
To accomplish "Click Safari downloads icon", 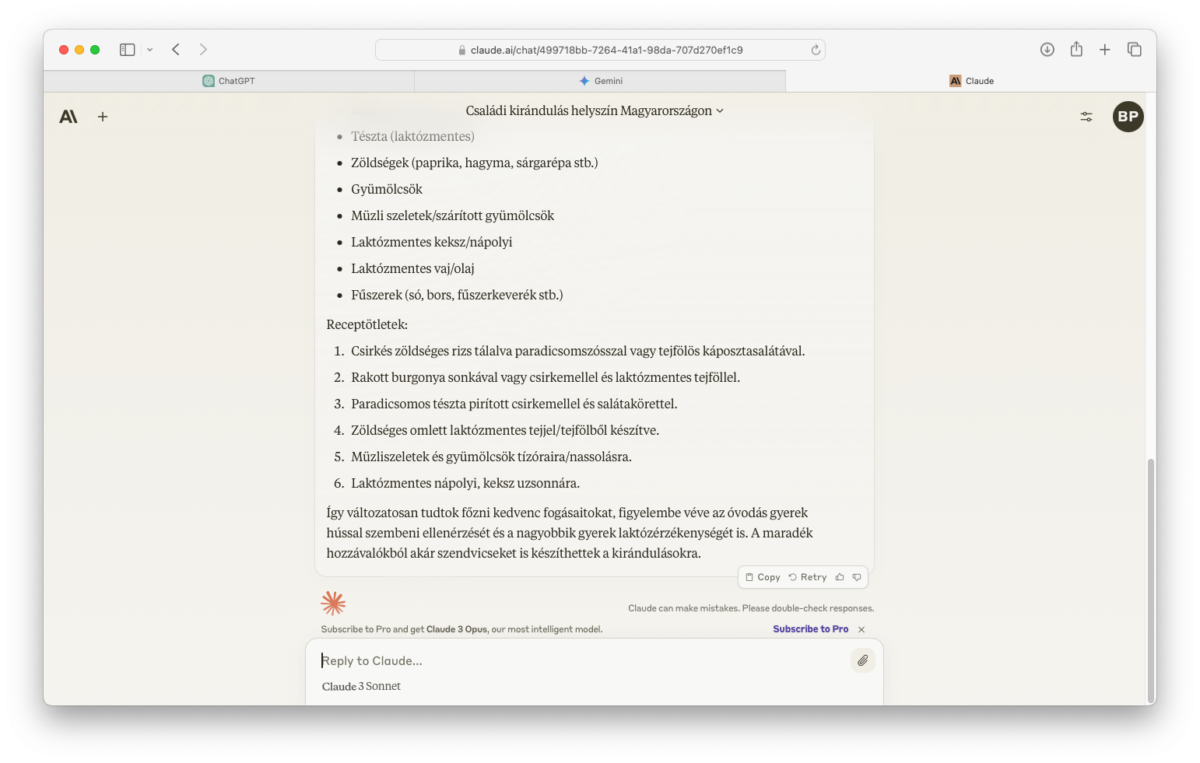I will [1047, 49].
